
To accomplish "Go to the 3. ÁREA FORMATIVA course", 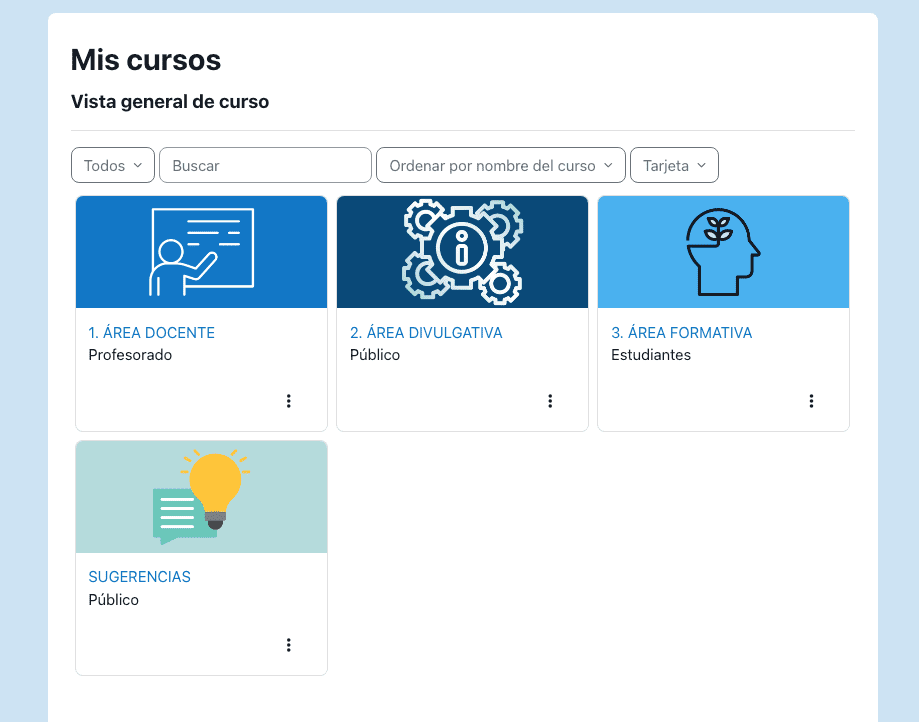I will point(681,333).
